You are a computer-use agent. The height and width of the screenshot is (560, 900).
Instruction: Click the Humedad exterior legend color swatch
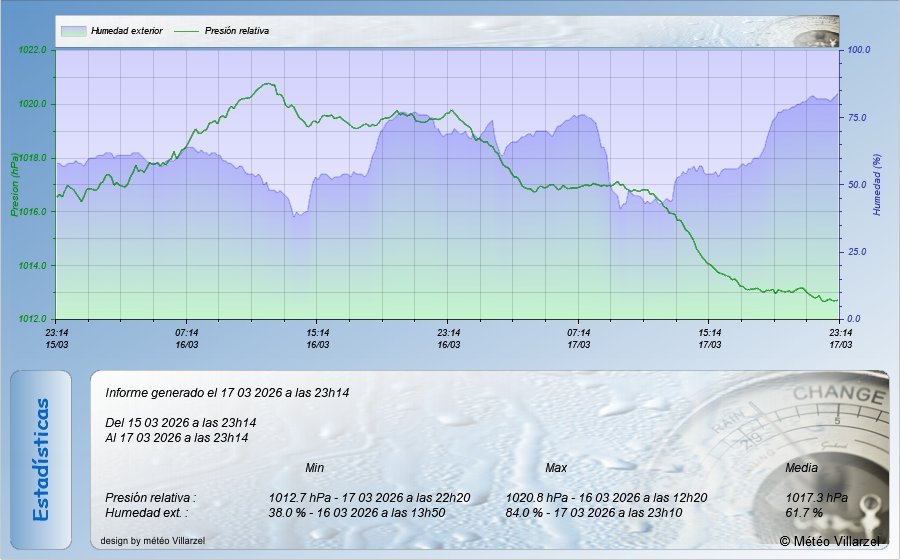[x=73, y=31]
